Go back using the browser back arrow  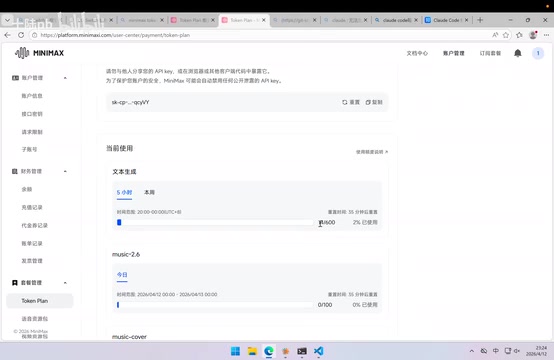(x=8, y=35)
